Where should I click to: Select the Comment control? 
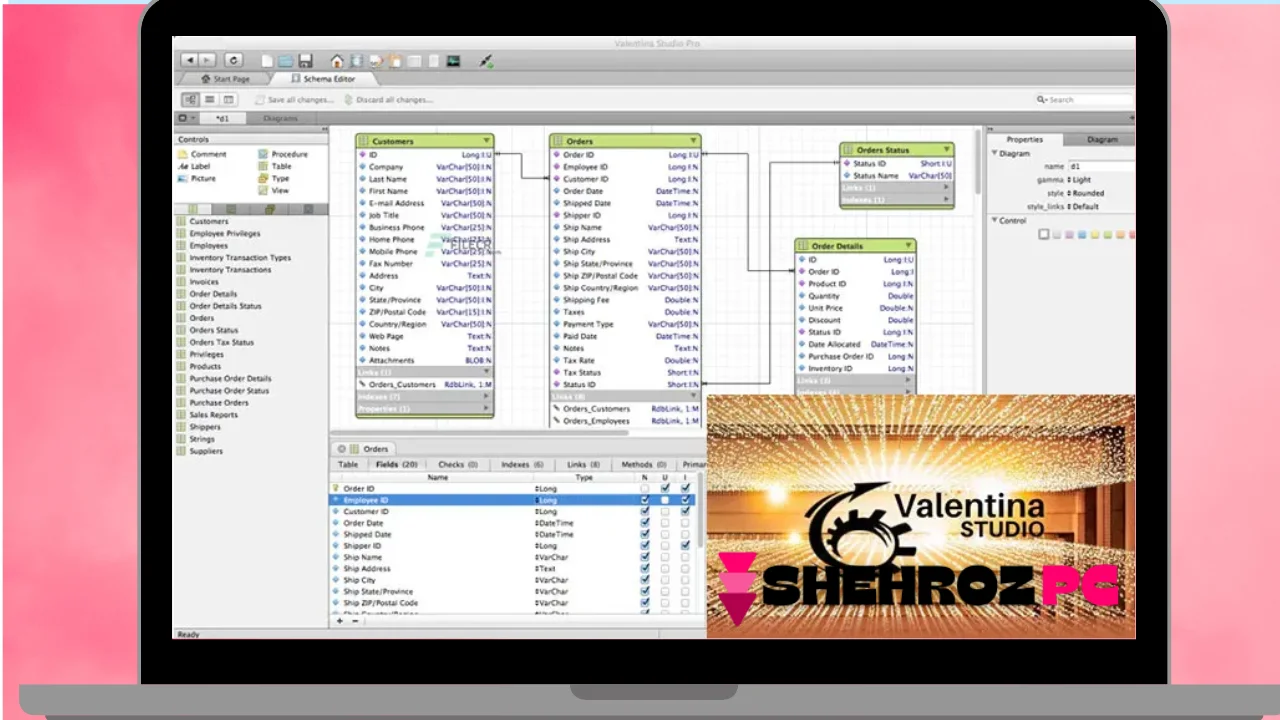pos(203,154)
